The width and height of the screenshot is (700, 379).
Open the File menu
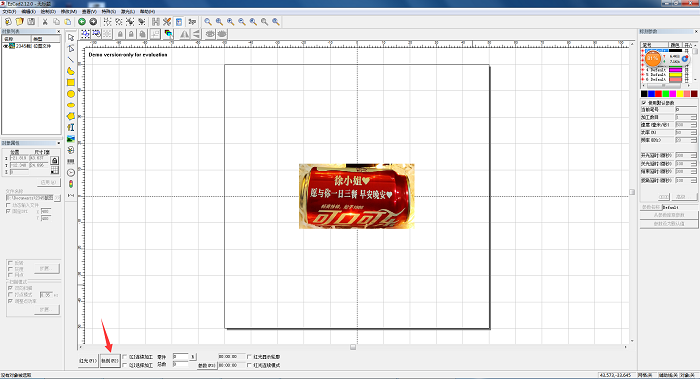tap(9, 12)
